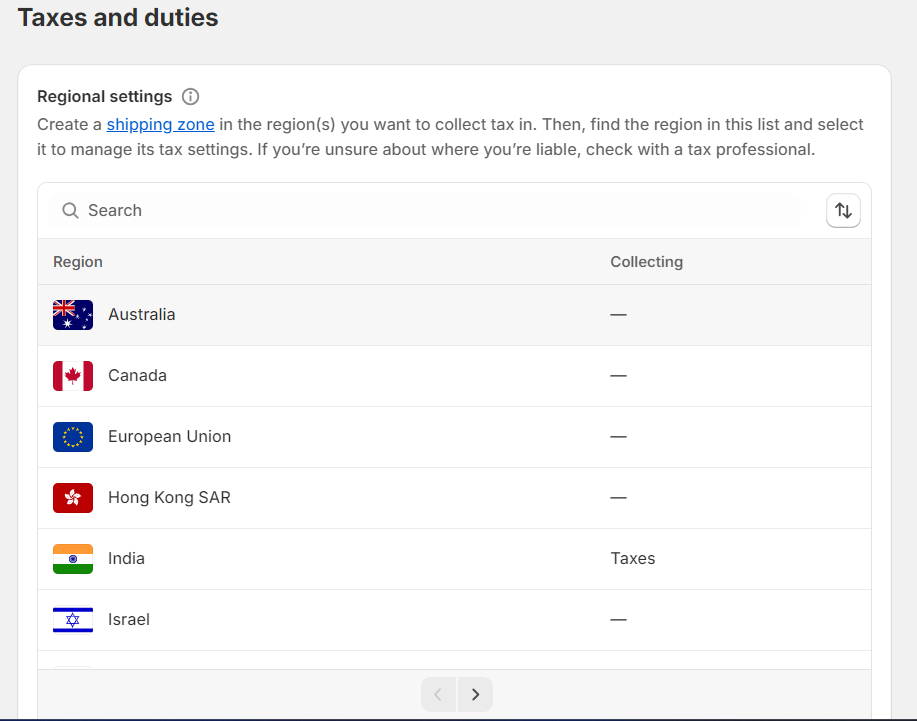Click the sort arrows button
917x721 pixels.
coord(843,211)
